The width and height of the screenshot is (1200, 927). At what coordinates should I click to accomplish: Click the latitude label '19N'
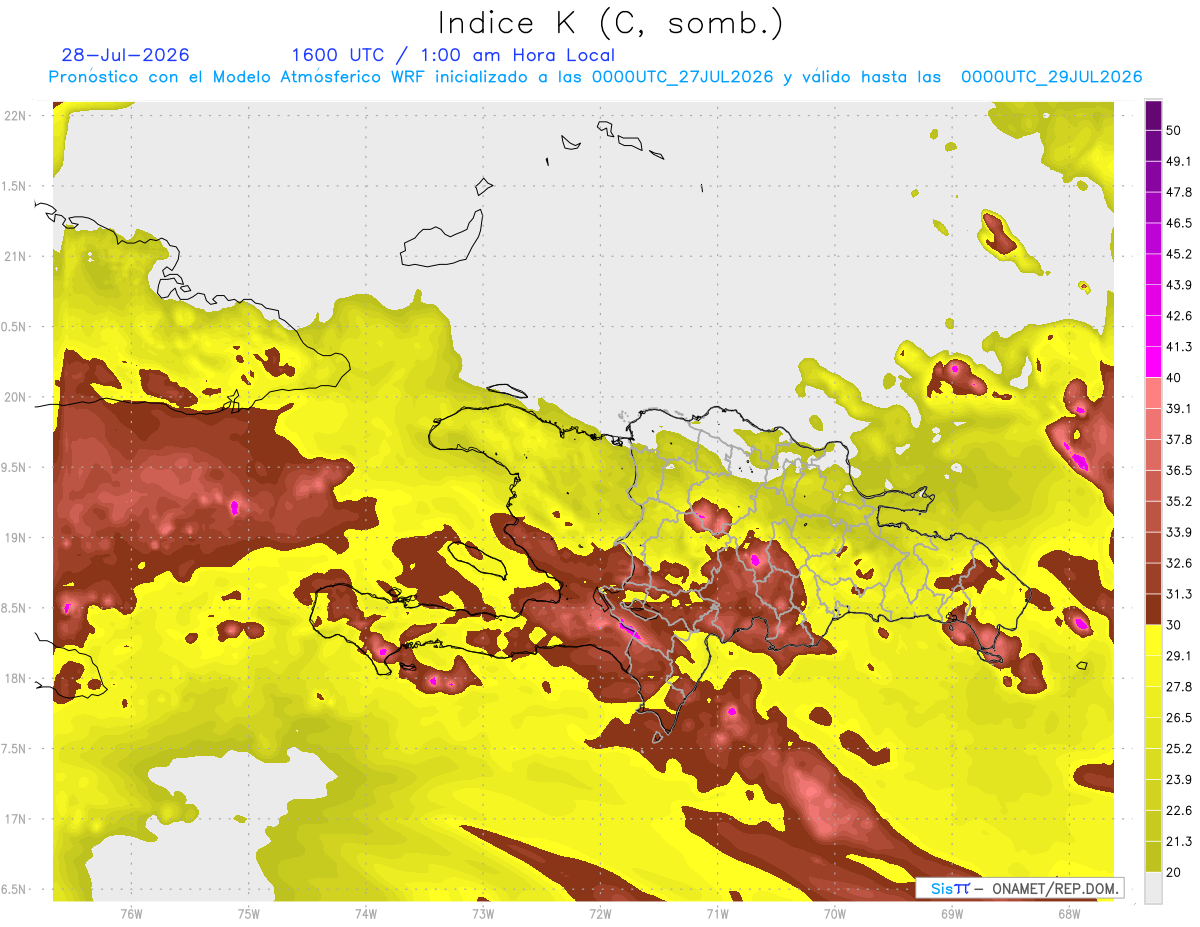point(15,538)
